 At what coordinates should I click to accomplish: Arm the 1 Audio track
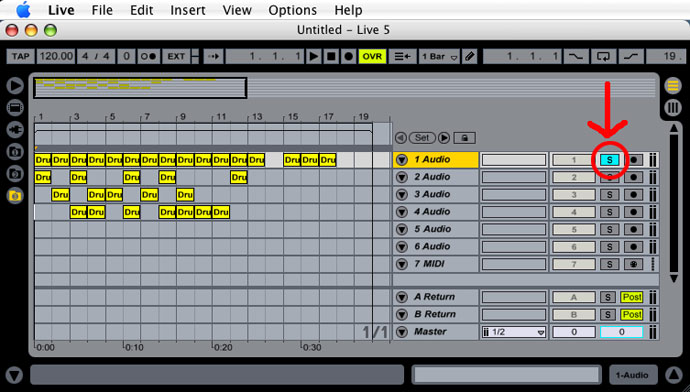coord(633,160)
